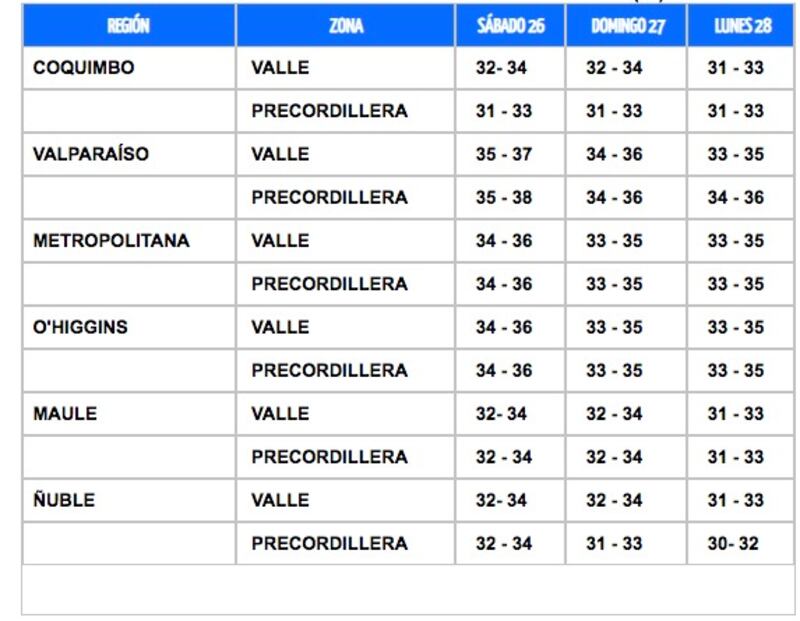Click VALLE zone in the COQUIMBO row
The width and height of the screenshot is (800, 621).
coord(345,68)
